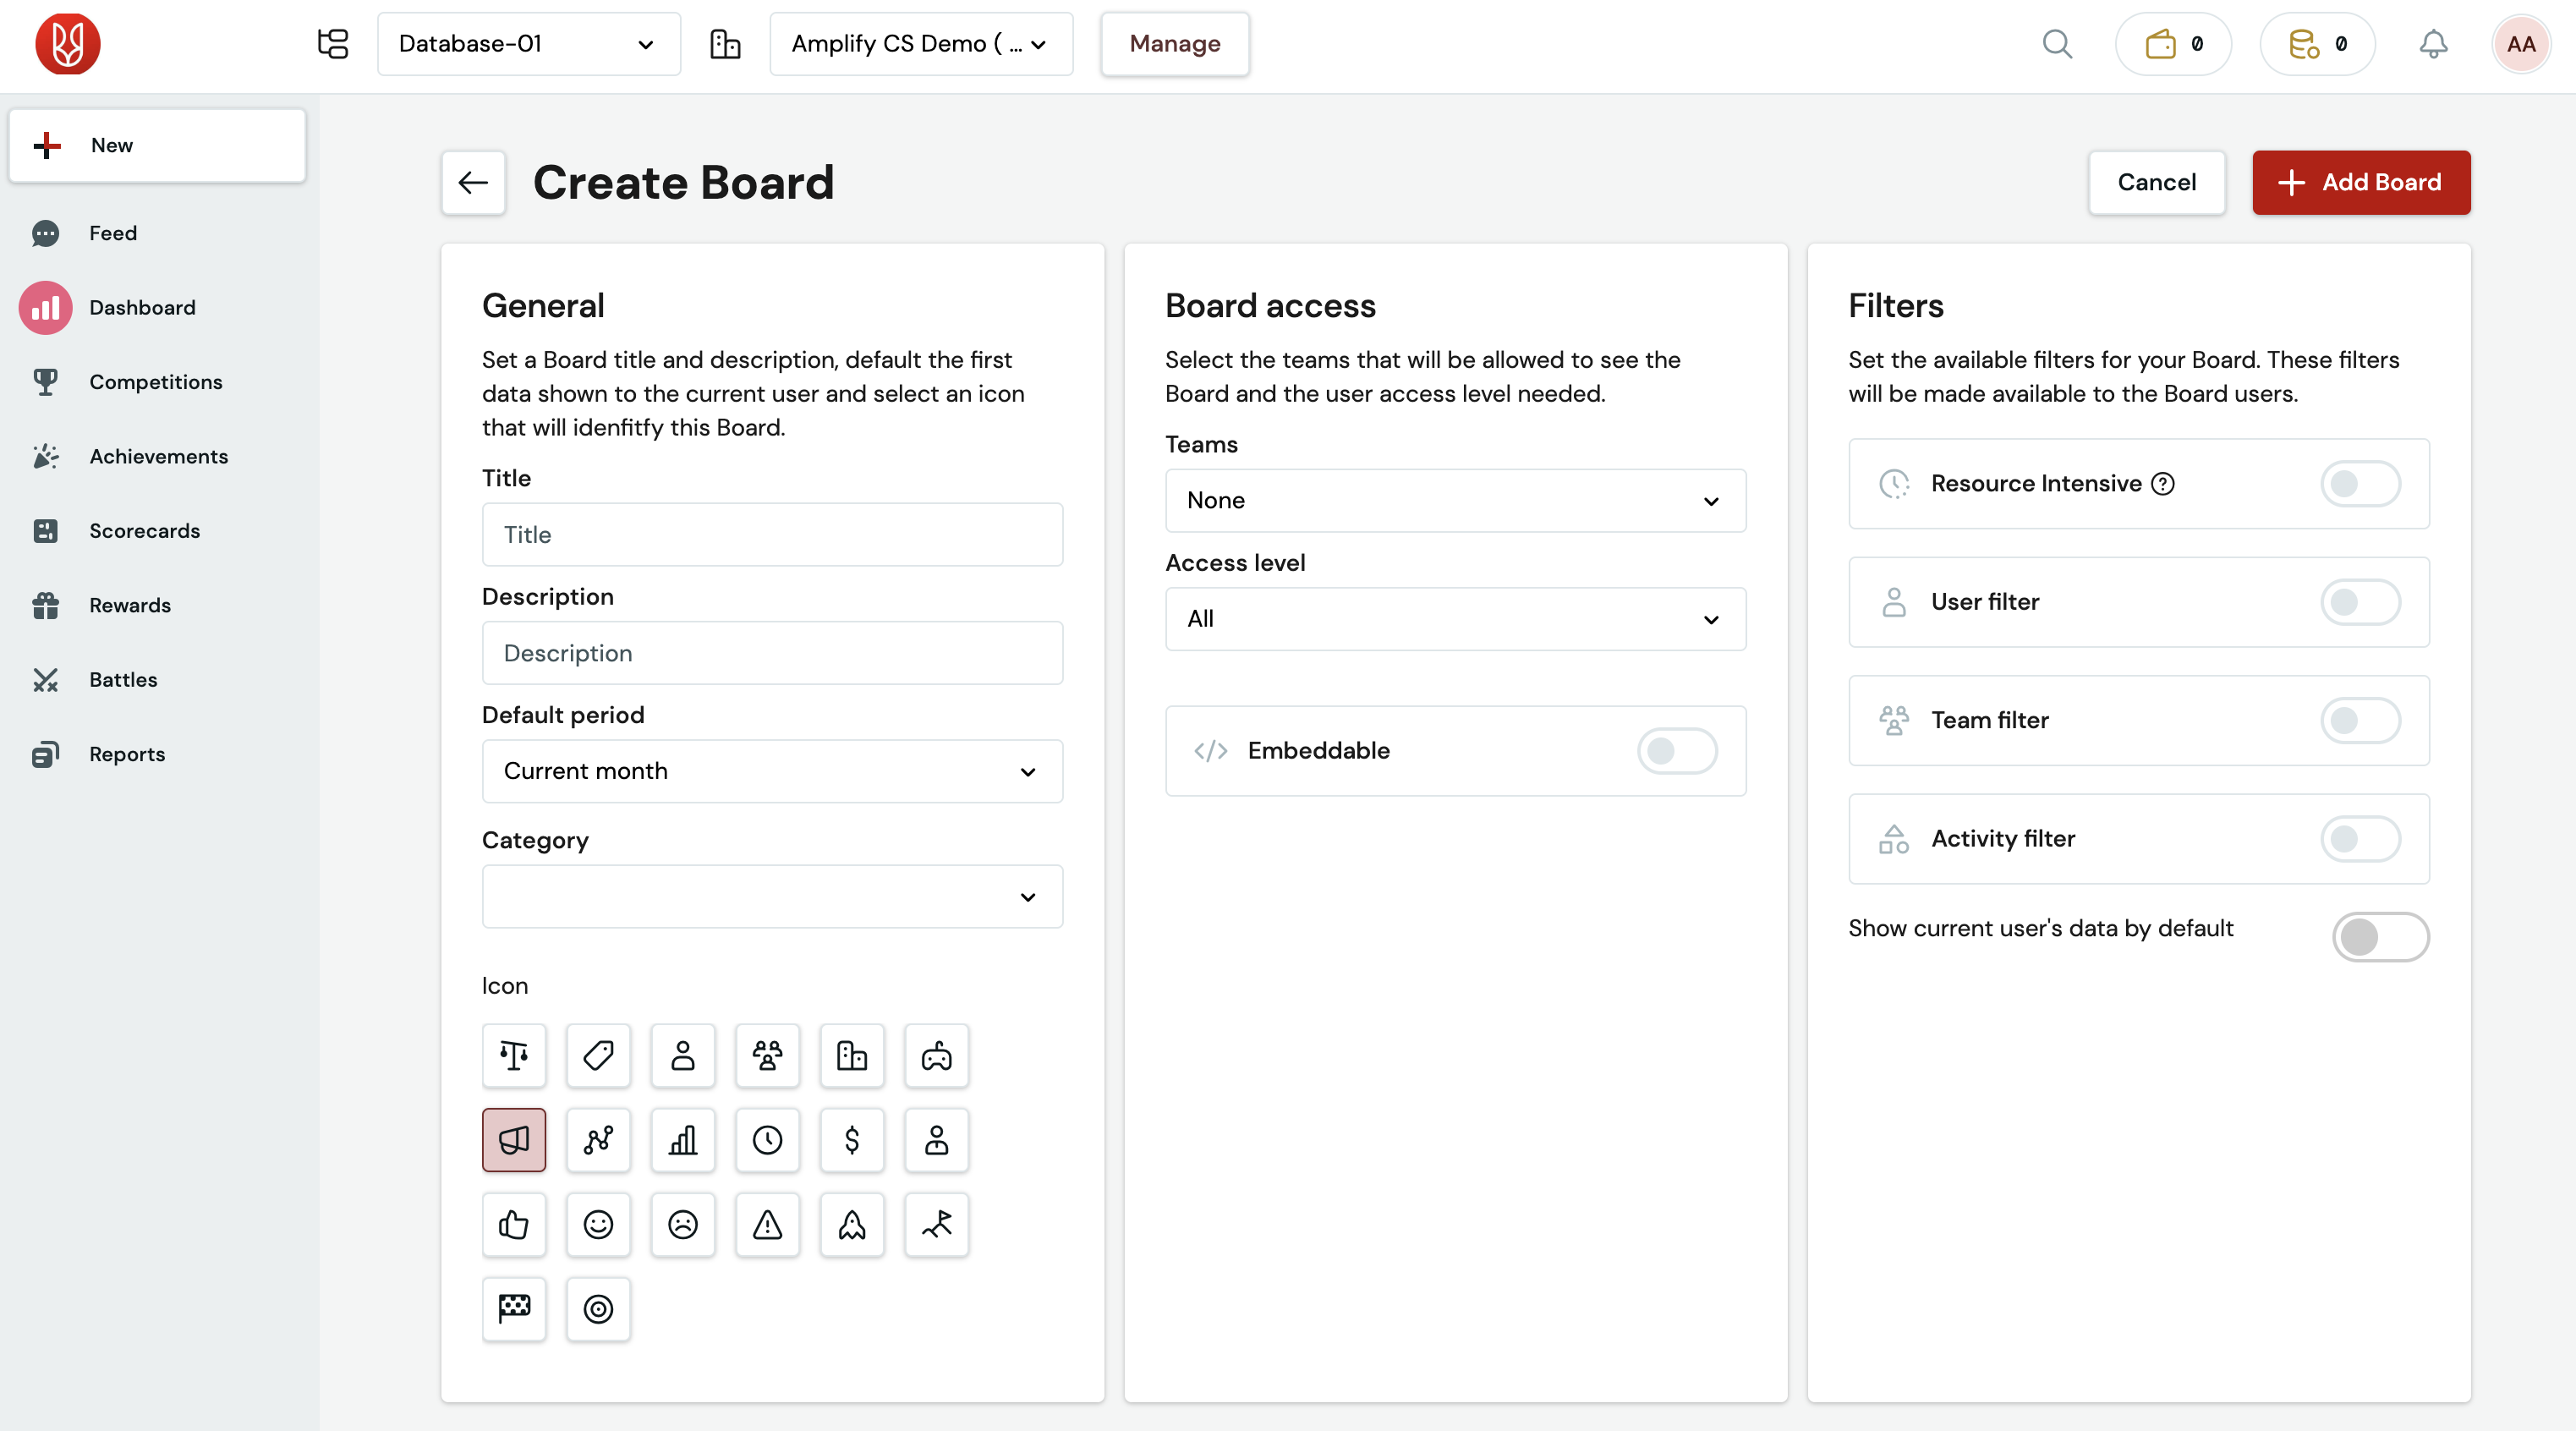
Task: Go back with the arrow button
Action: click(x=473, y=182)
